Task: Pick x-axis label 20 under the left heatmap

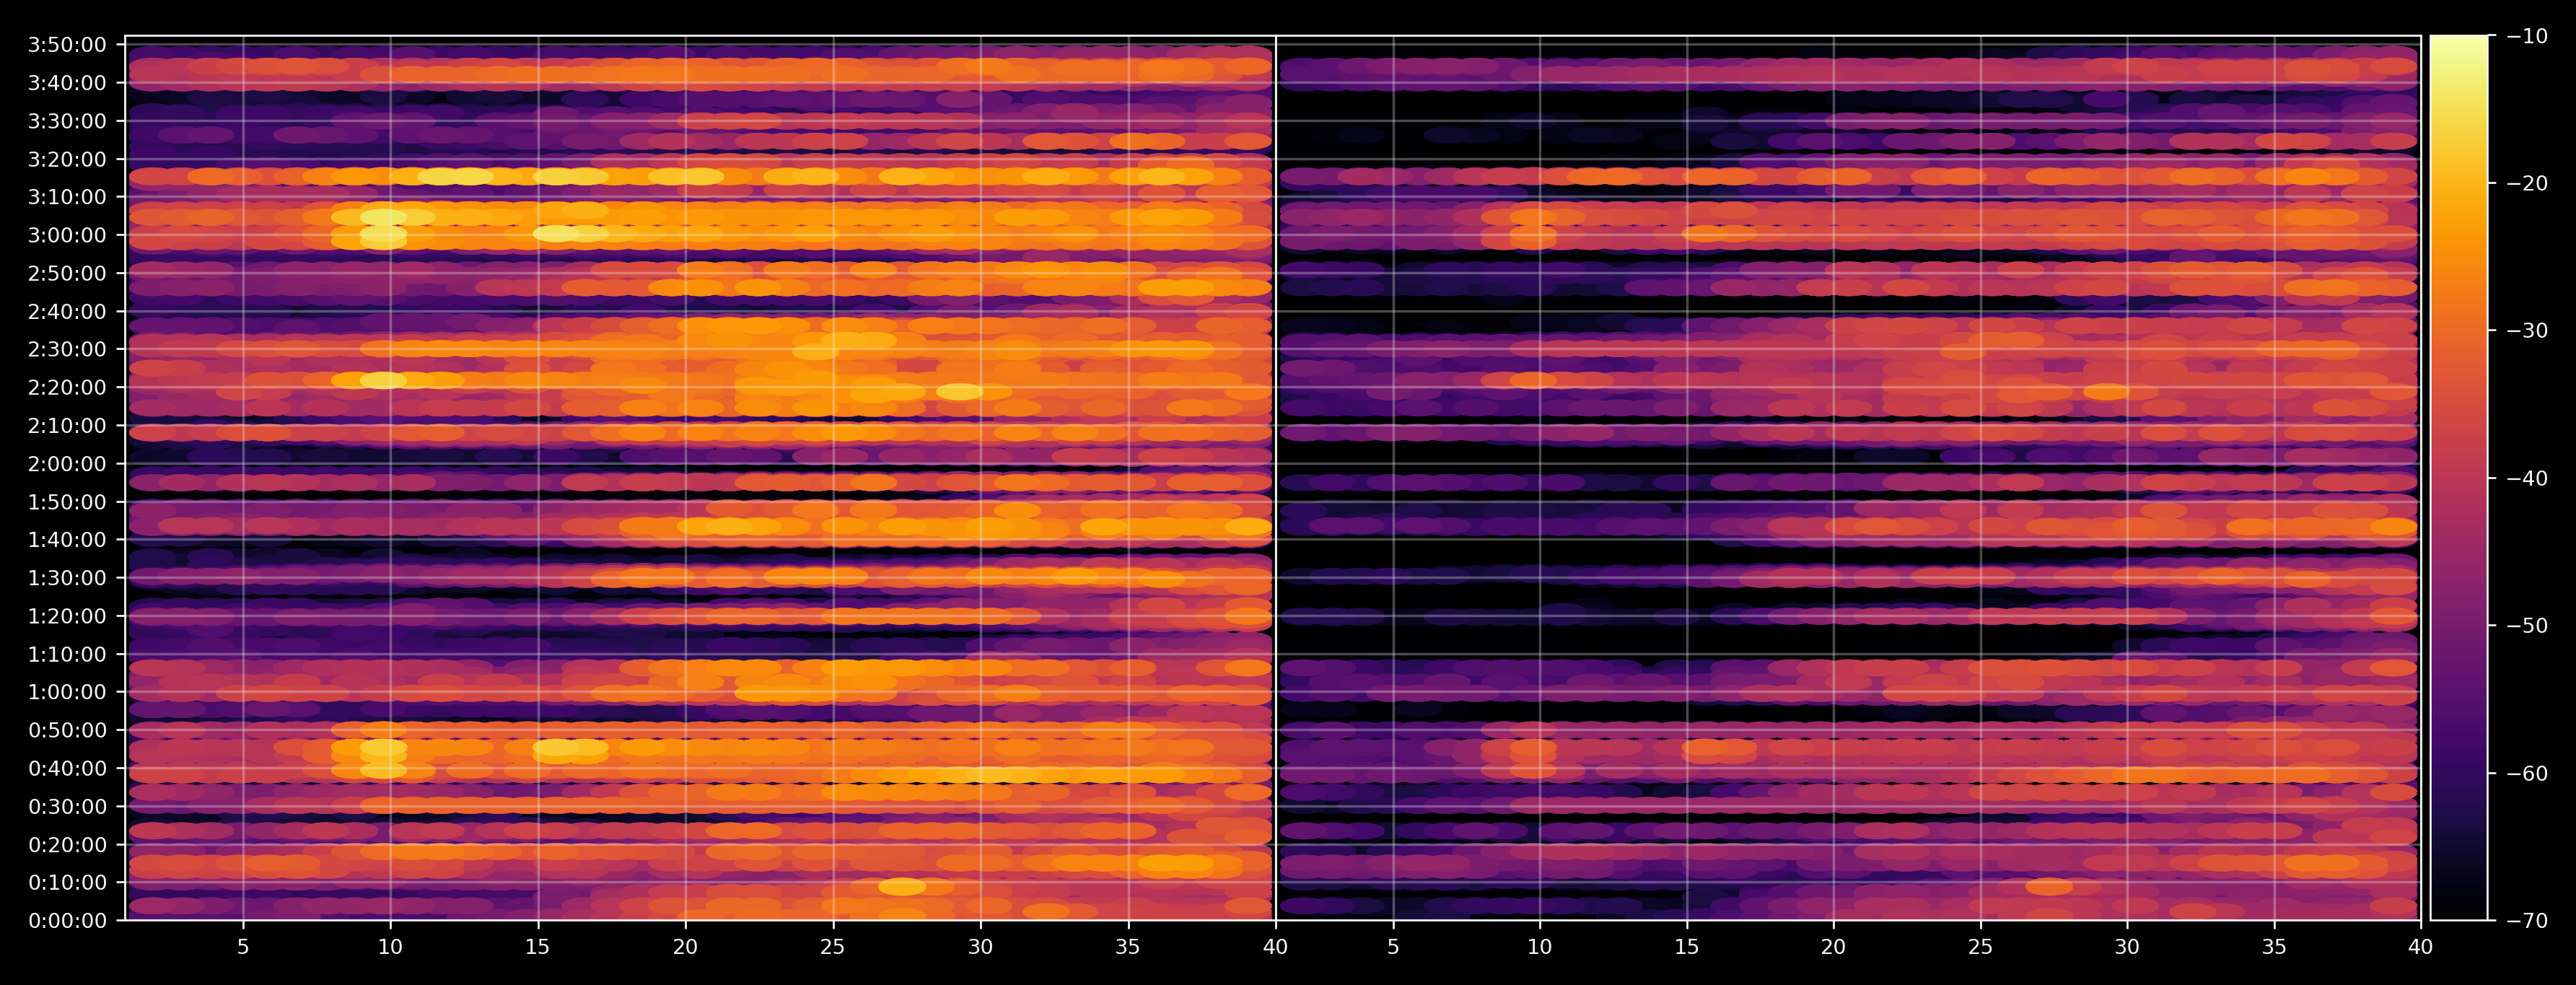Action: (685, 946)
